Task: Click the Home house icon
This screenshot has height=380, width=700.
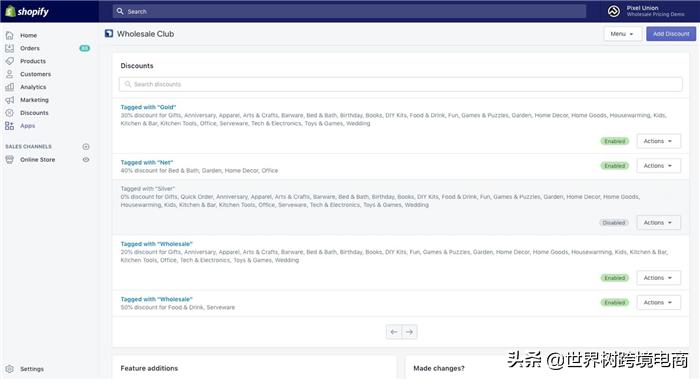Action: pyautogui.click(x=9, y=35)
